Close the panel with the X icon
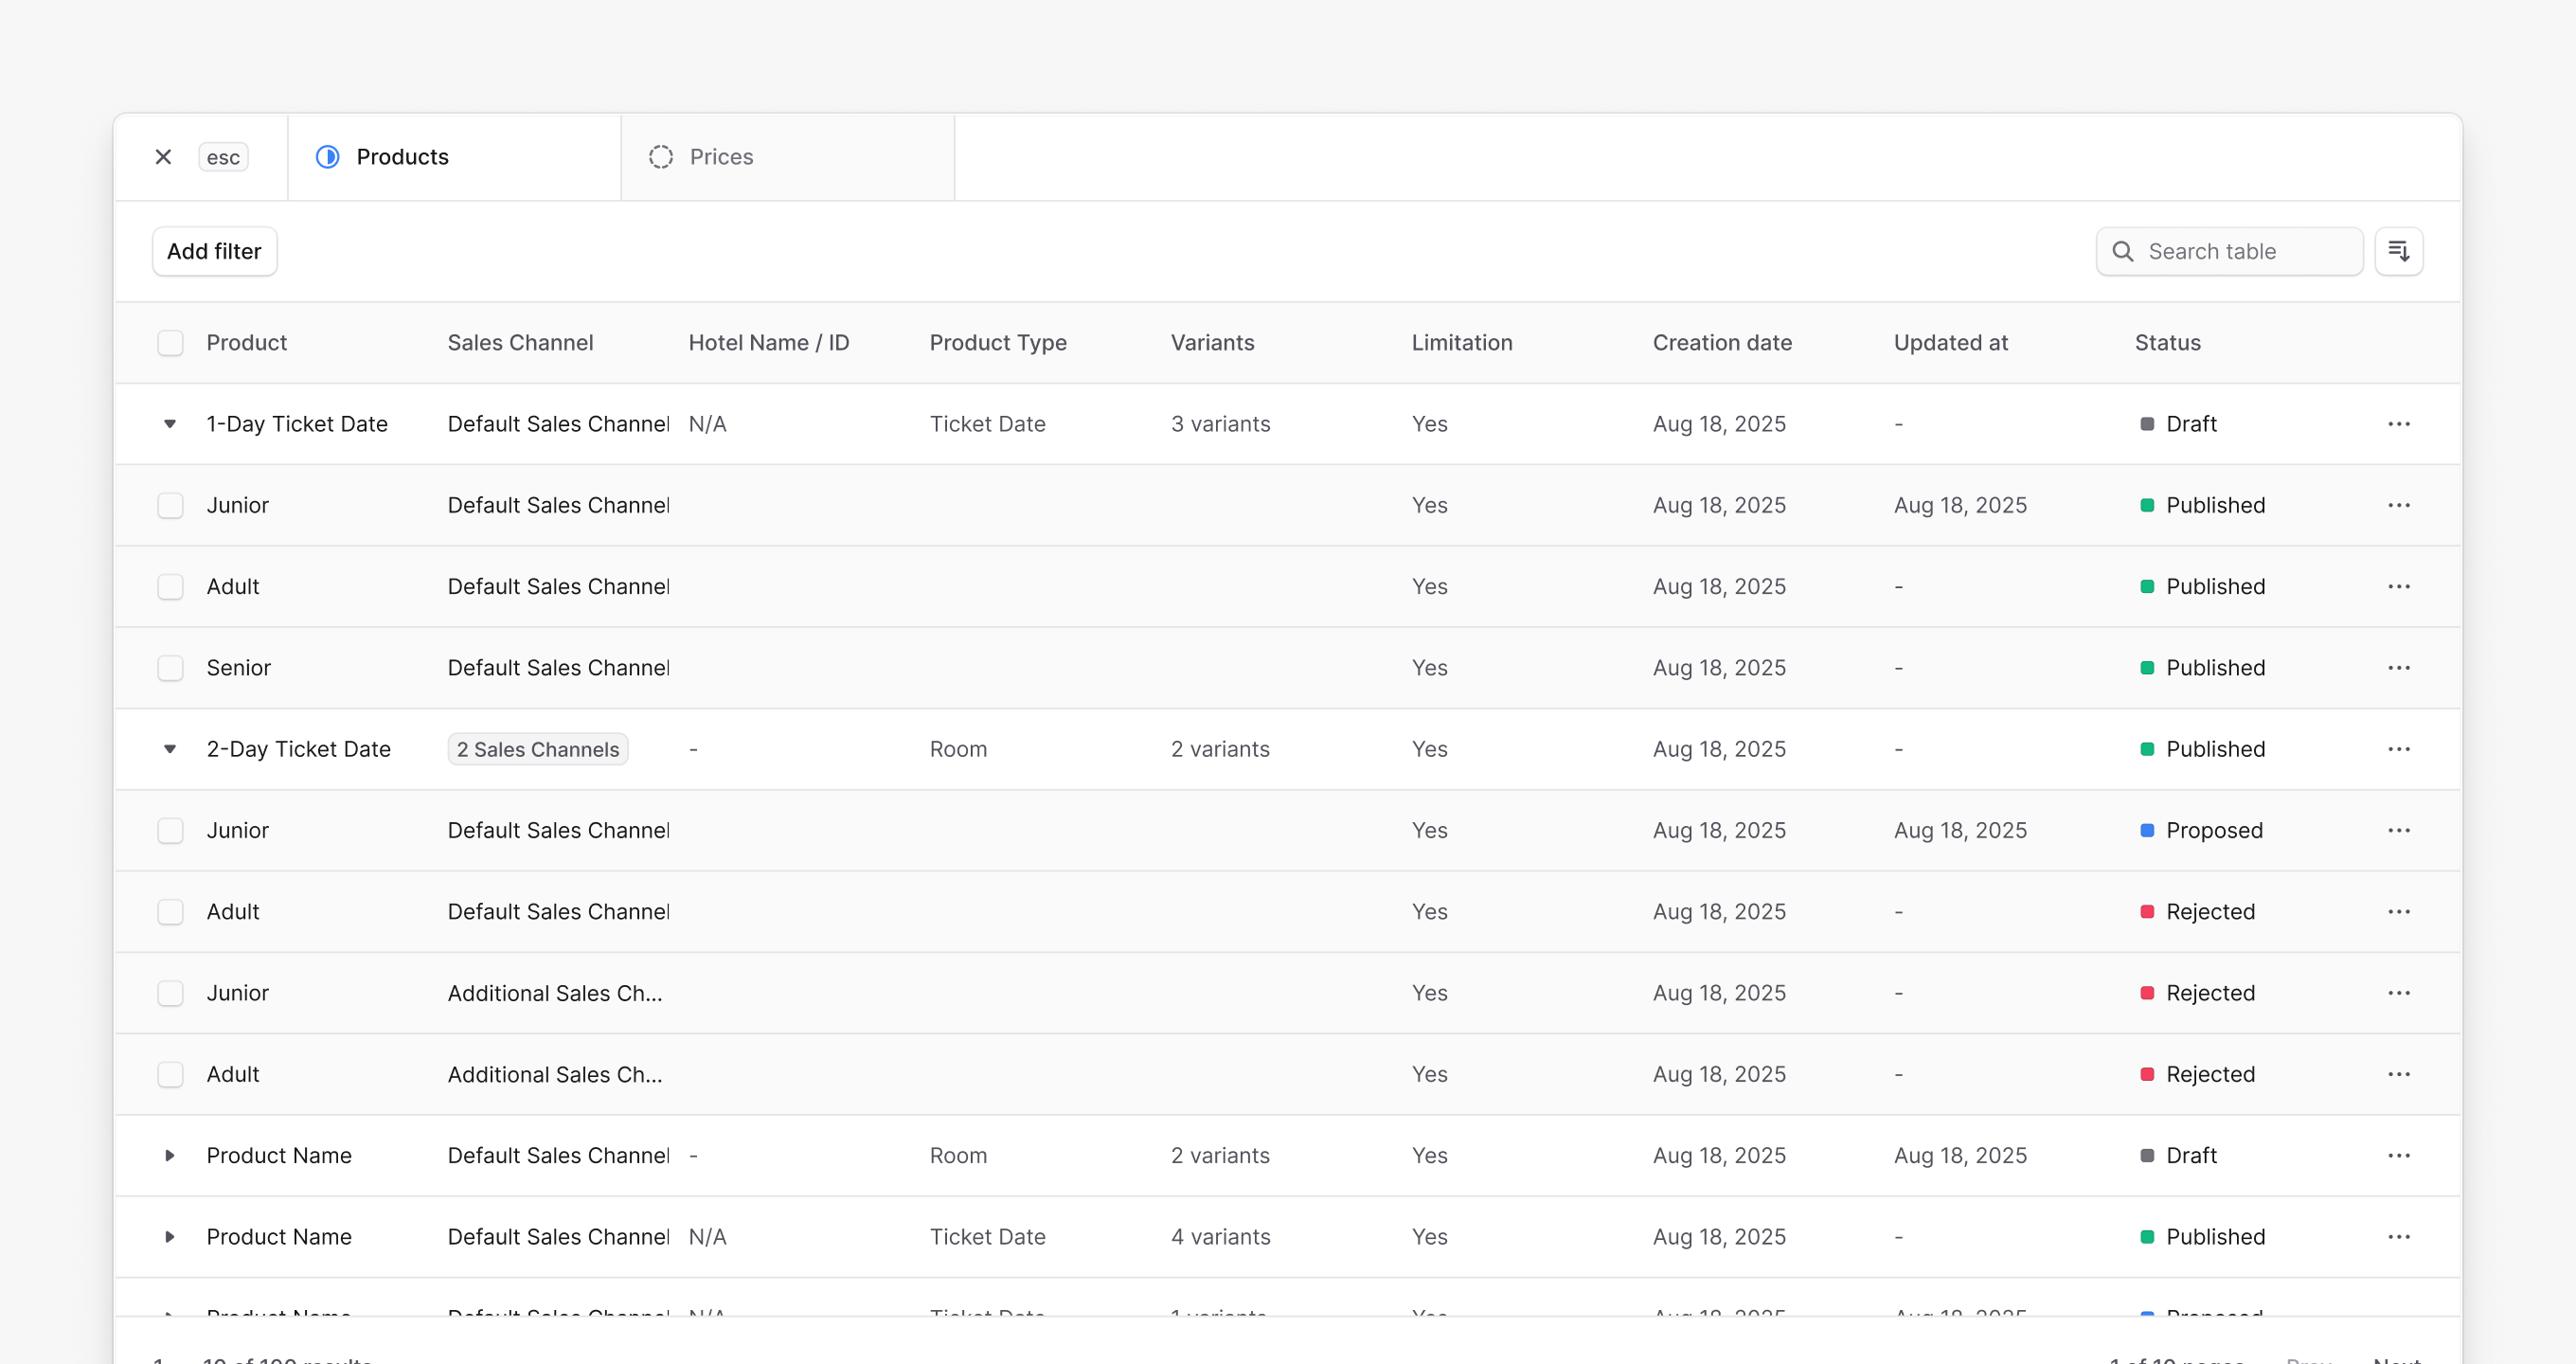The image size is (2576, 1364). 163,157
